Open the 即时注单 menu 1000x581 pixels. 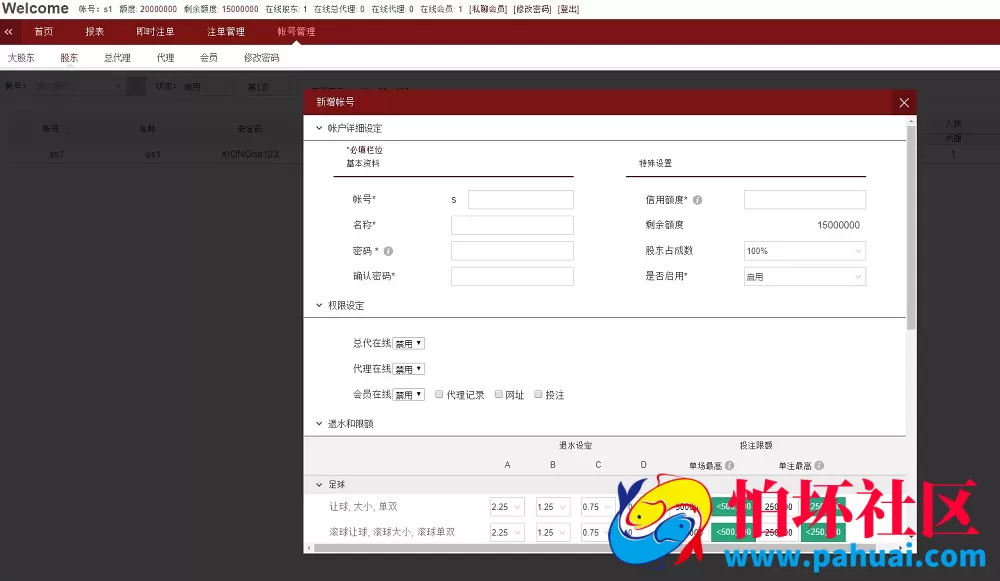(x=154, y=31)
